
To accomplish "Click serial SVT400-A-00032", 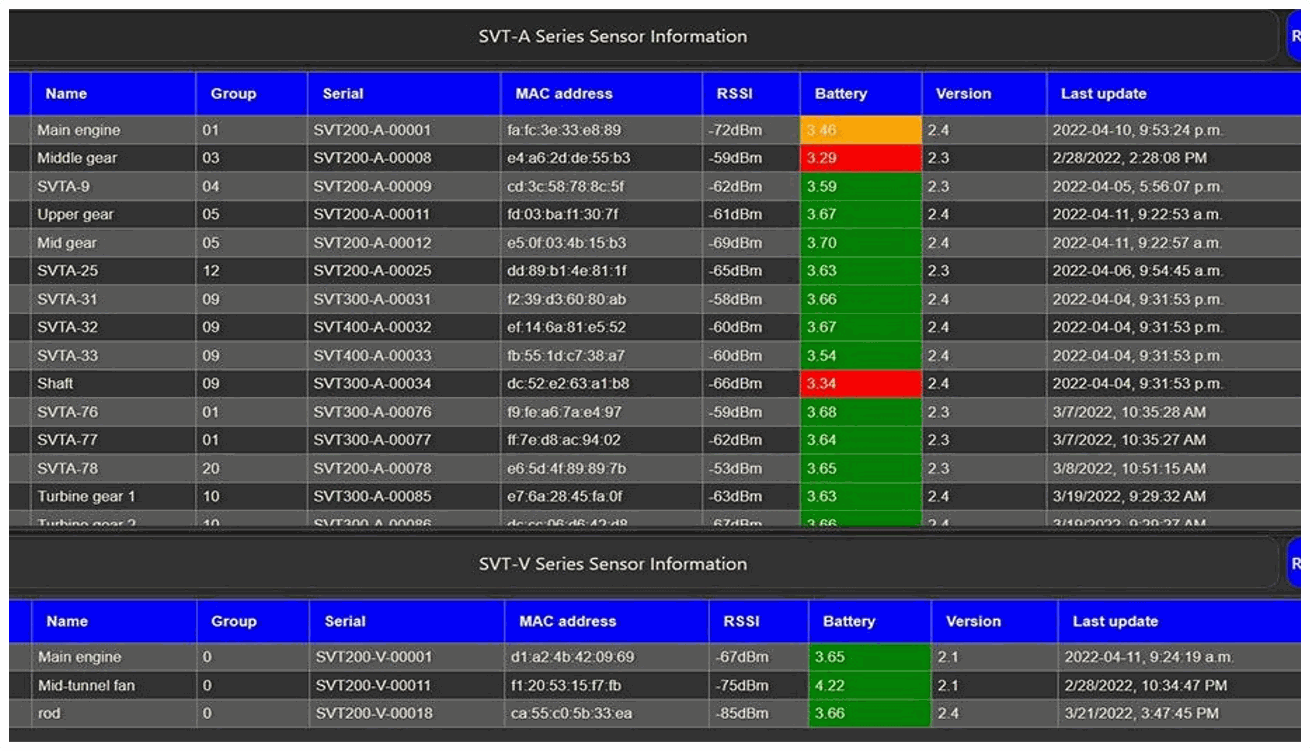I will pos(372,327).
